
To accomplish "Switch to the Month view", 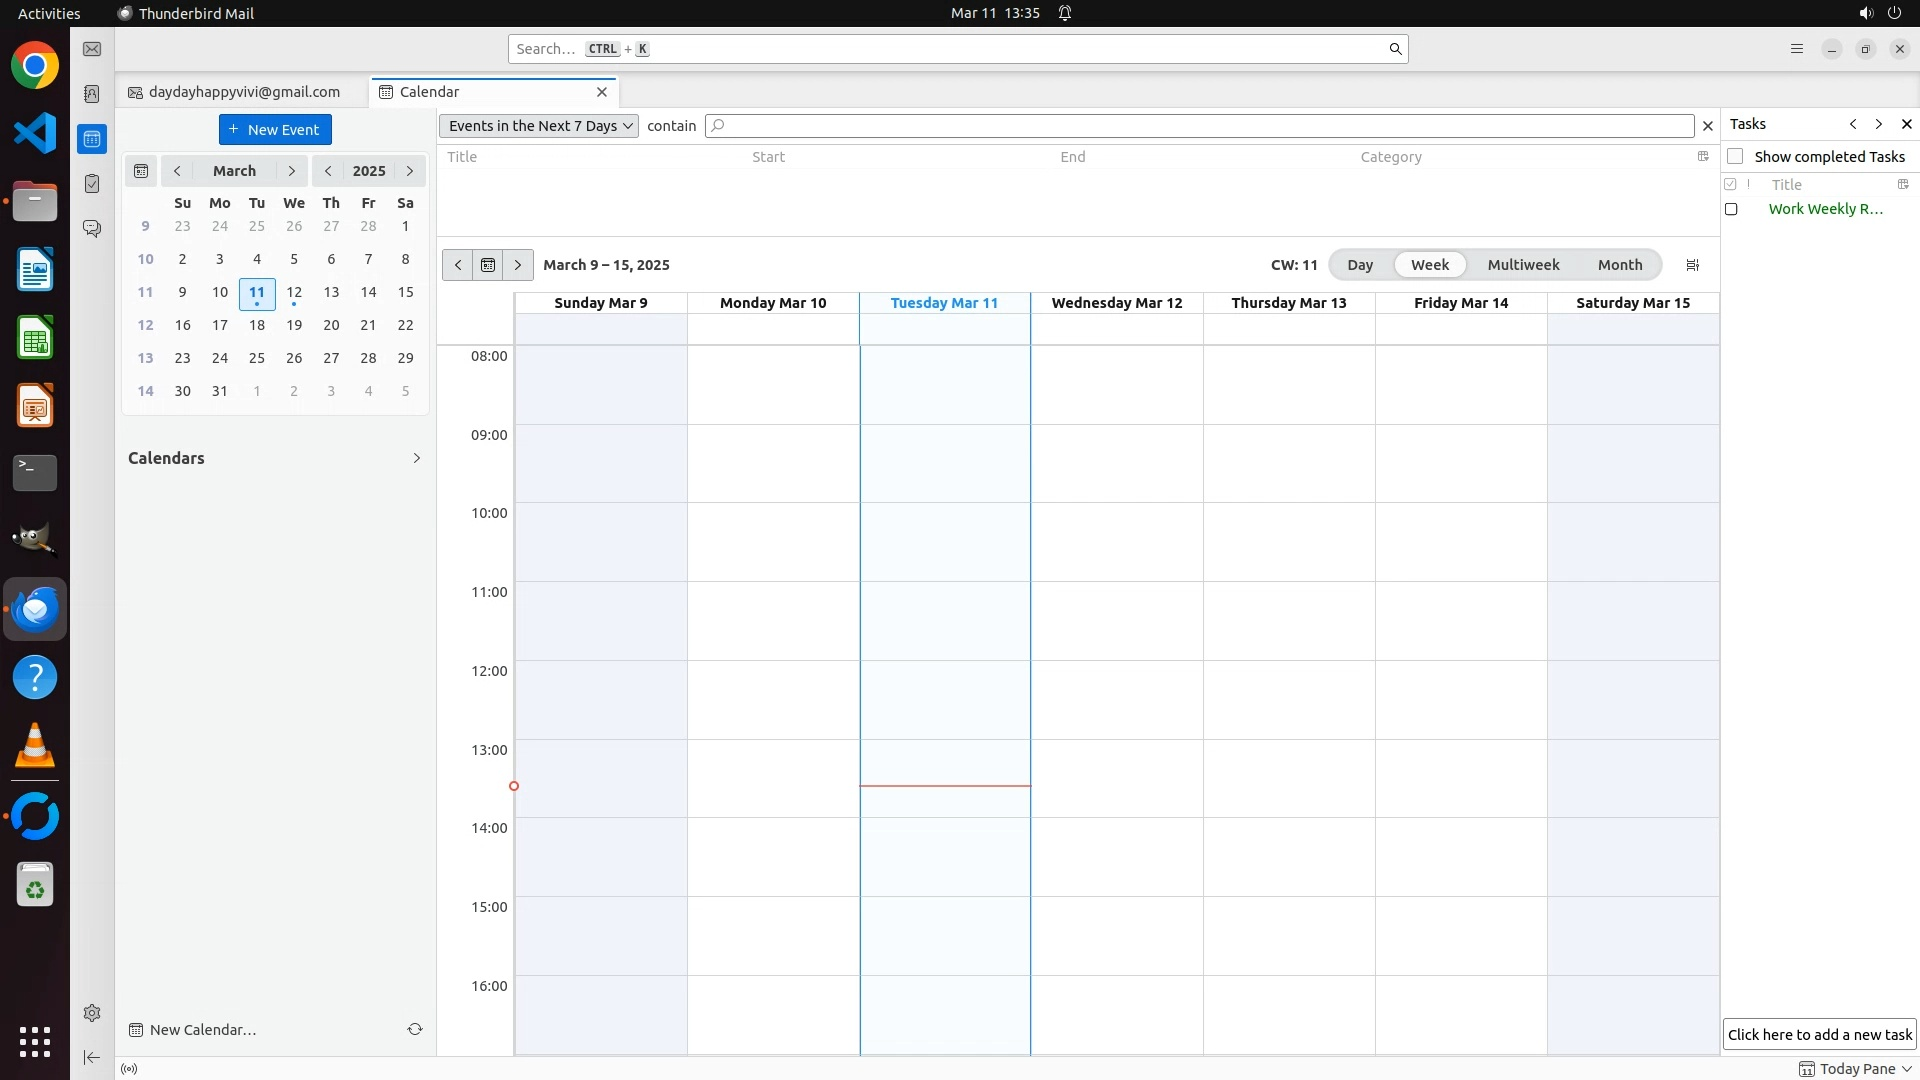I will [1619, 265].
